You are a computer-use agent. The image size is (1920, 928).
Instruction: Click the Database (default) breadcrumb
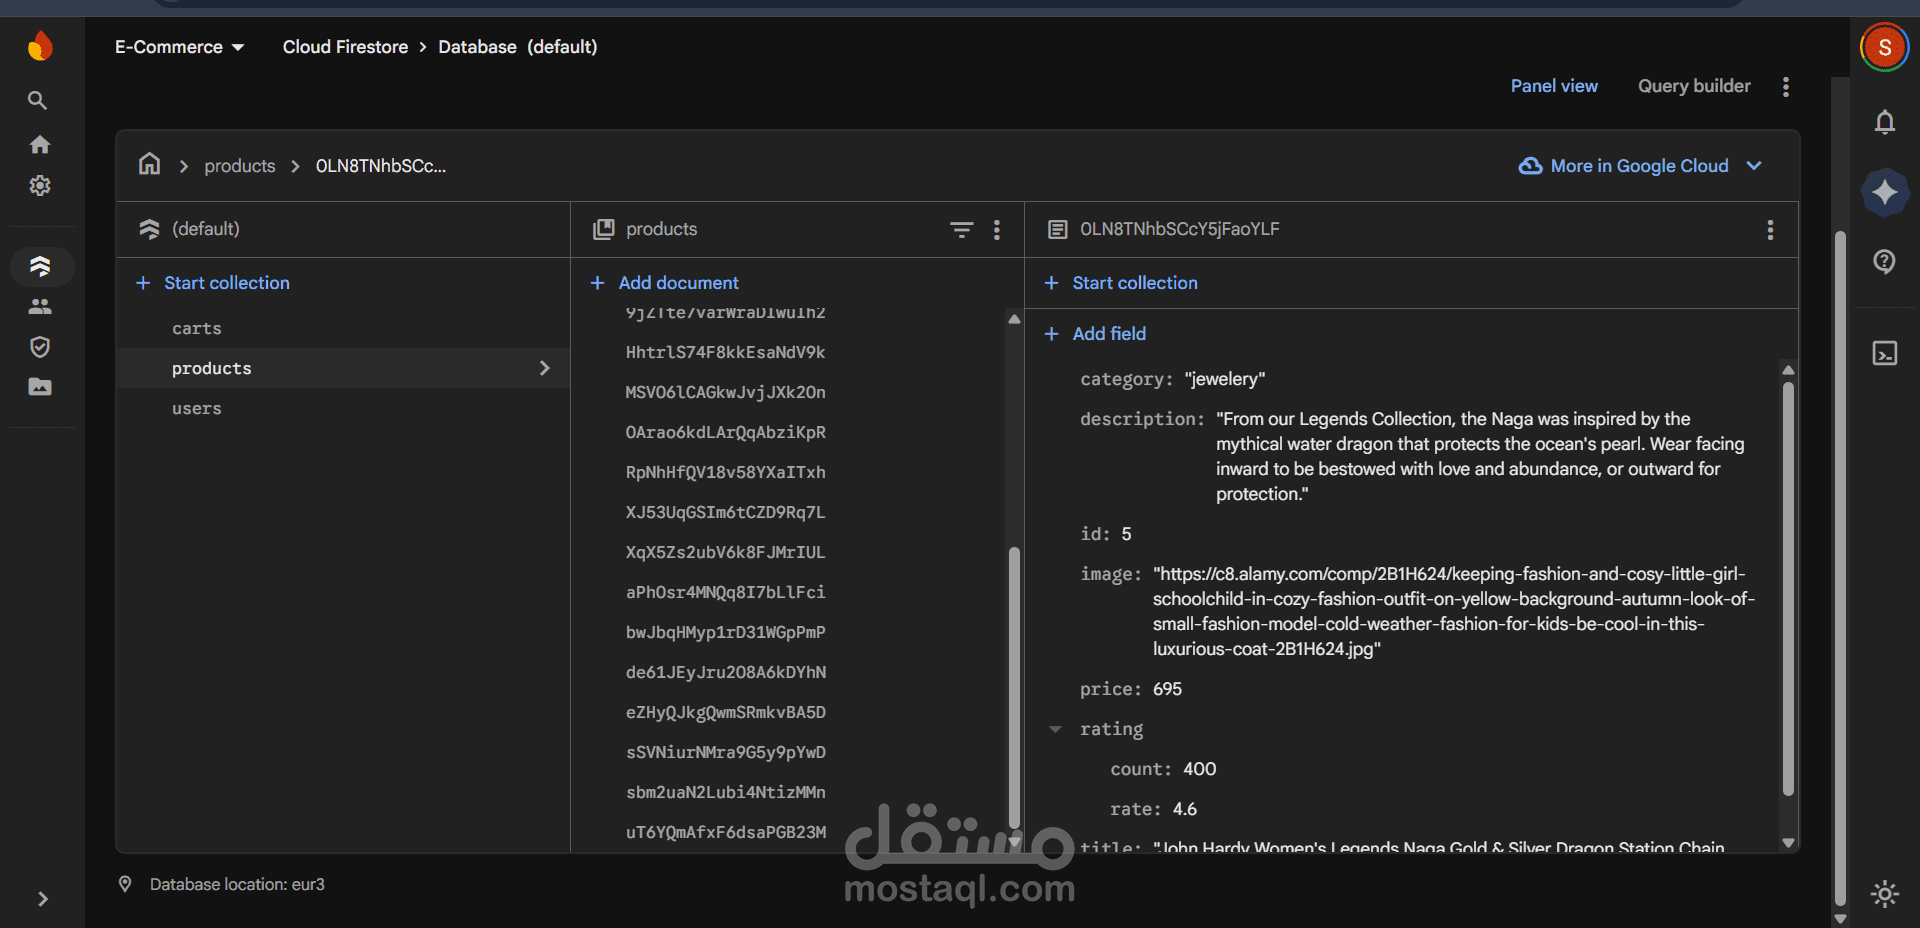(x=517, y=47)
